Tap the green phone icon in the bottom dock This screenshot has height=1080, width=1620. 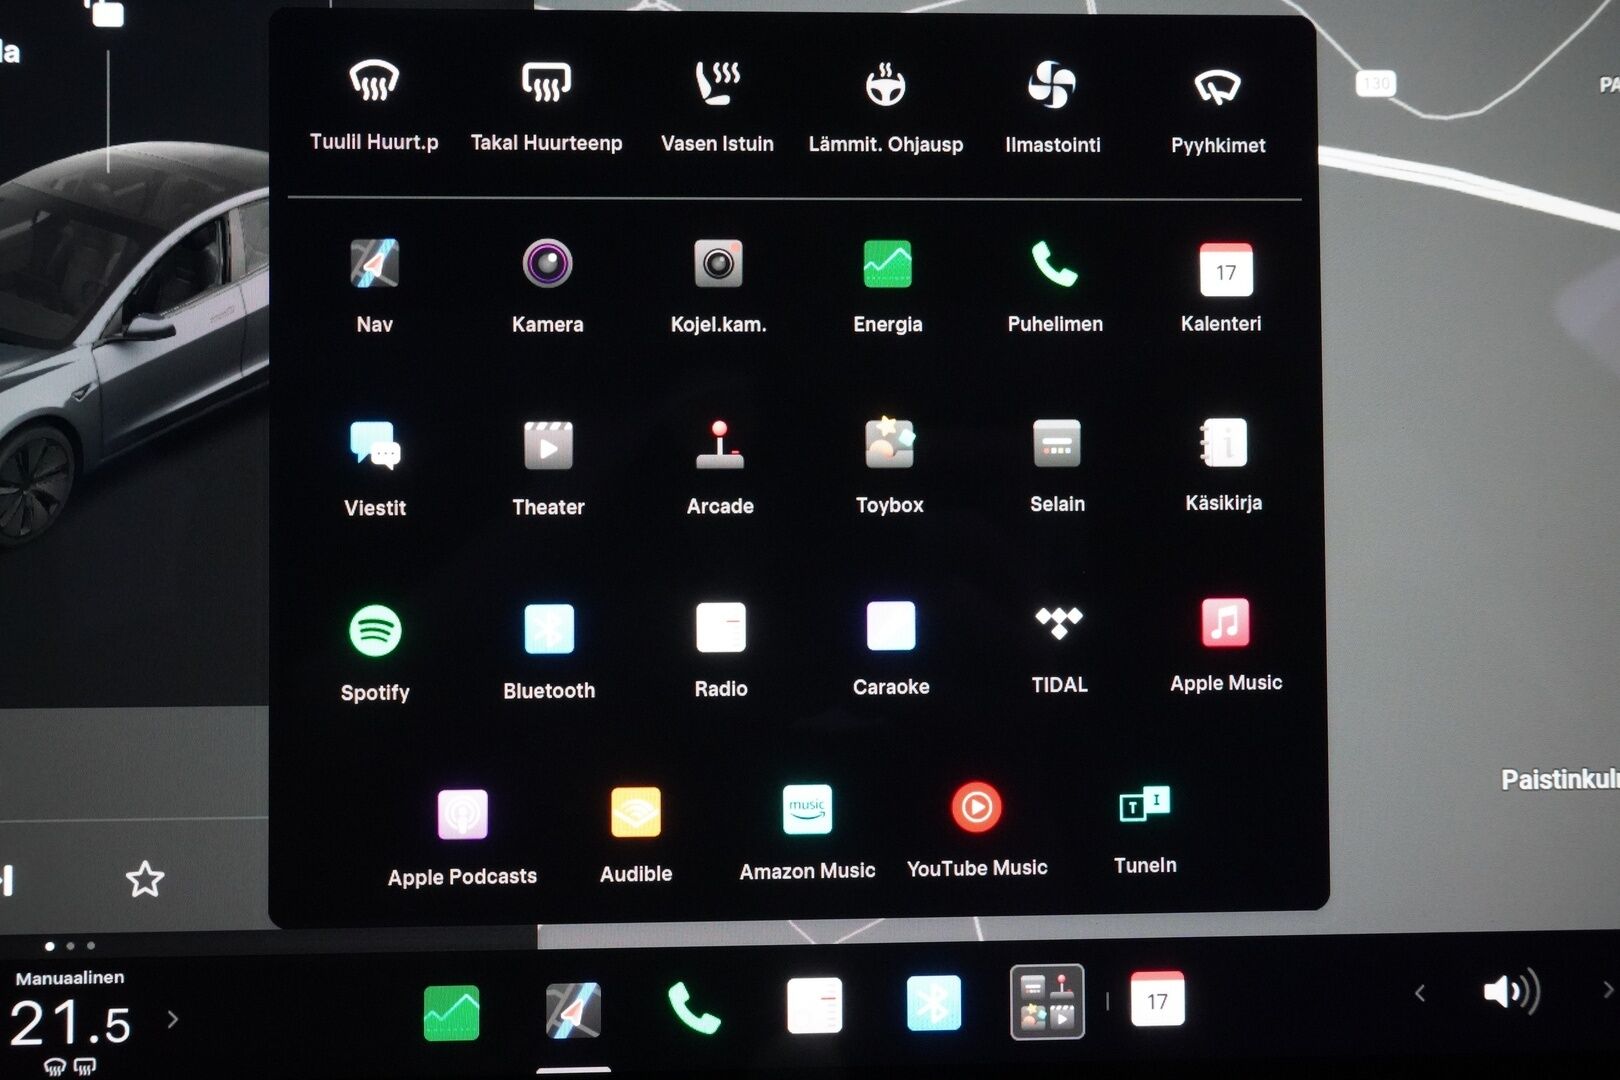pyautogui.click(x=693, y=1007)
